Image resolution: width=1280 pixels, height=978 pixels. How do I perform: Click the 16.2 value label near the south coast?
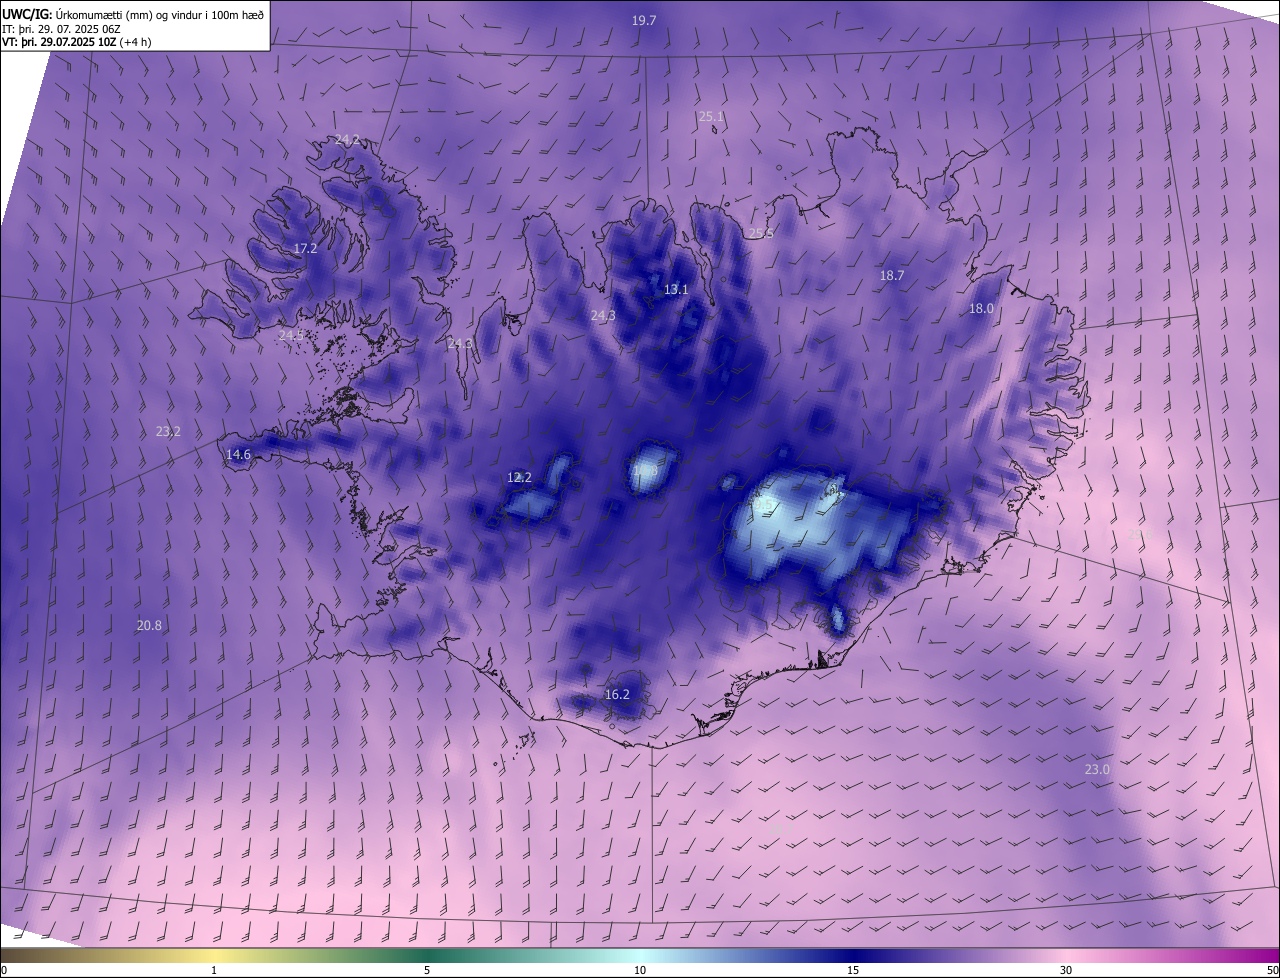(x=617, y=695)
